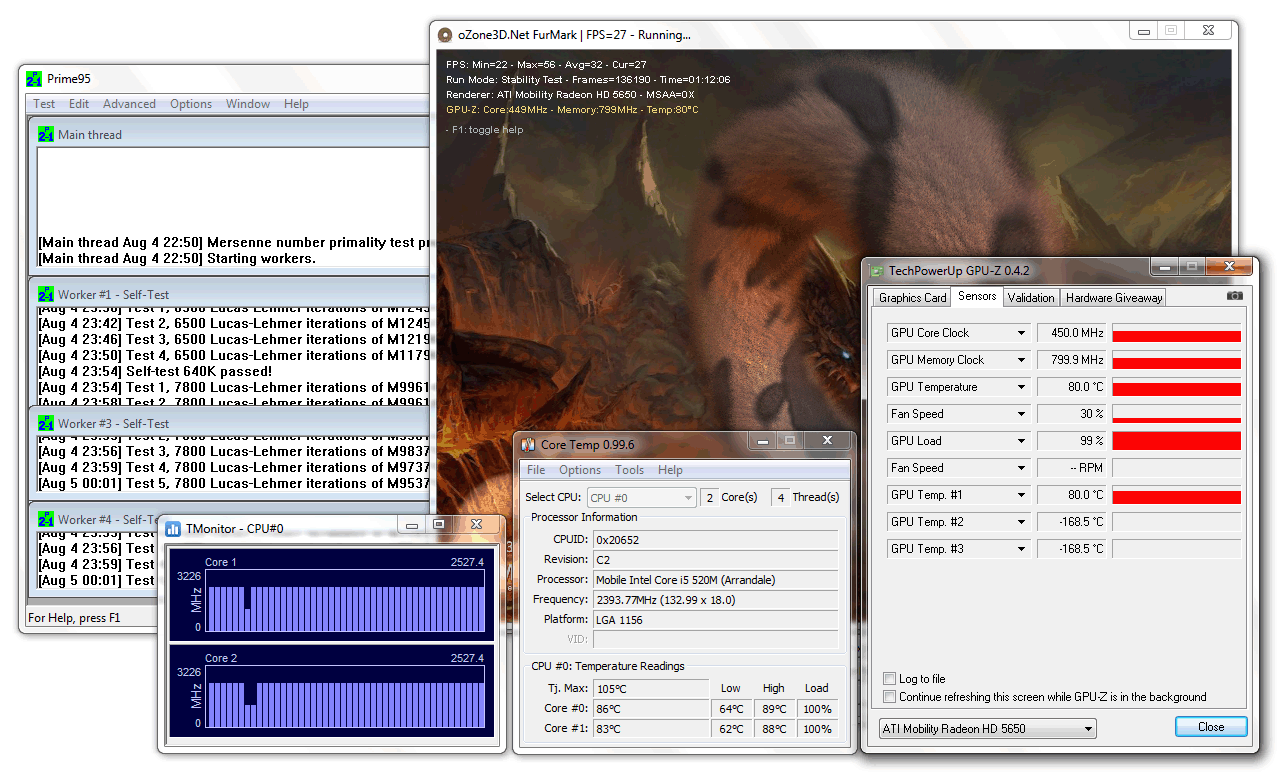Click the GPU Temp. #2 -168.5 °C value
This screenshot has width=1287, height=777.
pyautogui.click(x=1071, y=522)
